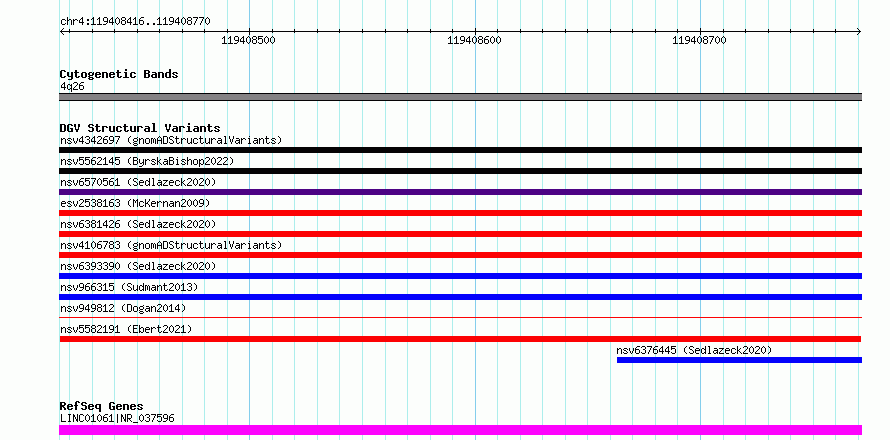
Task: Select the magenta LINC01061 gene bar
Action: point(460,430)
